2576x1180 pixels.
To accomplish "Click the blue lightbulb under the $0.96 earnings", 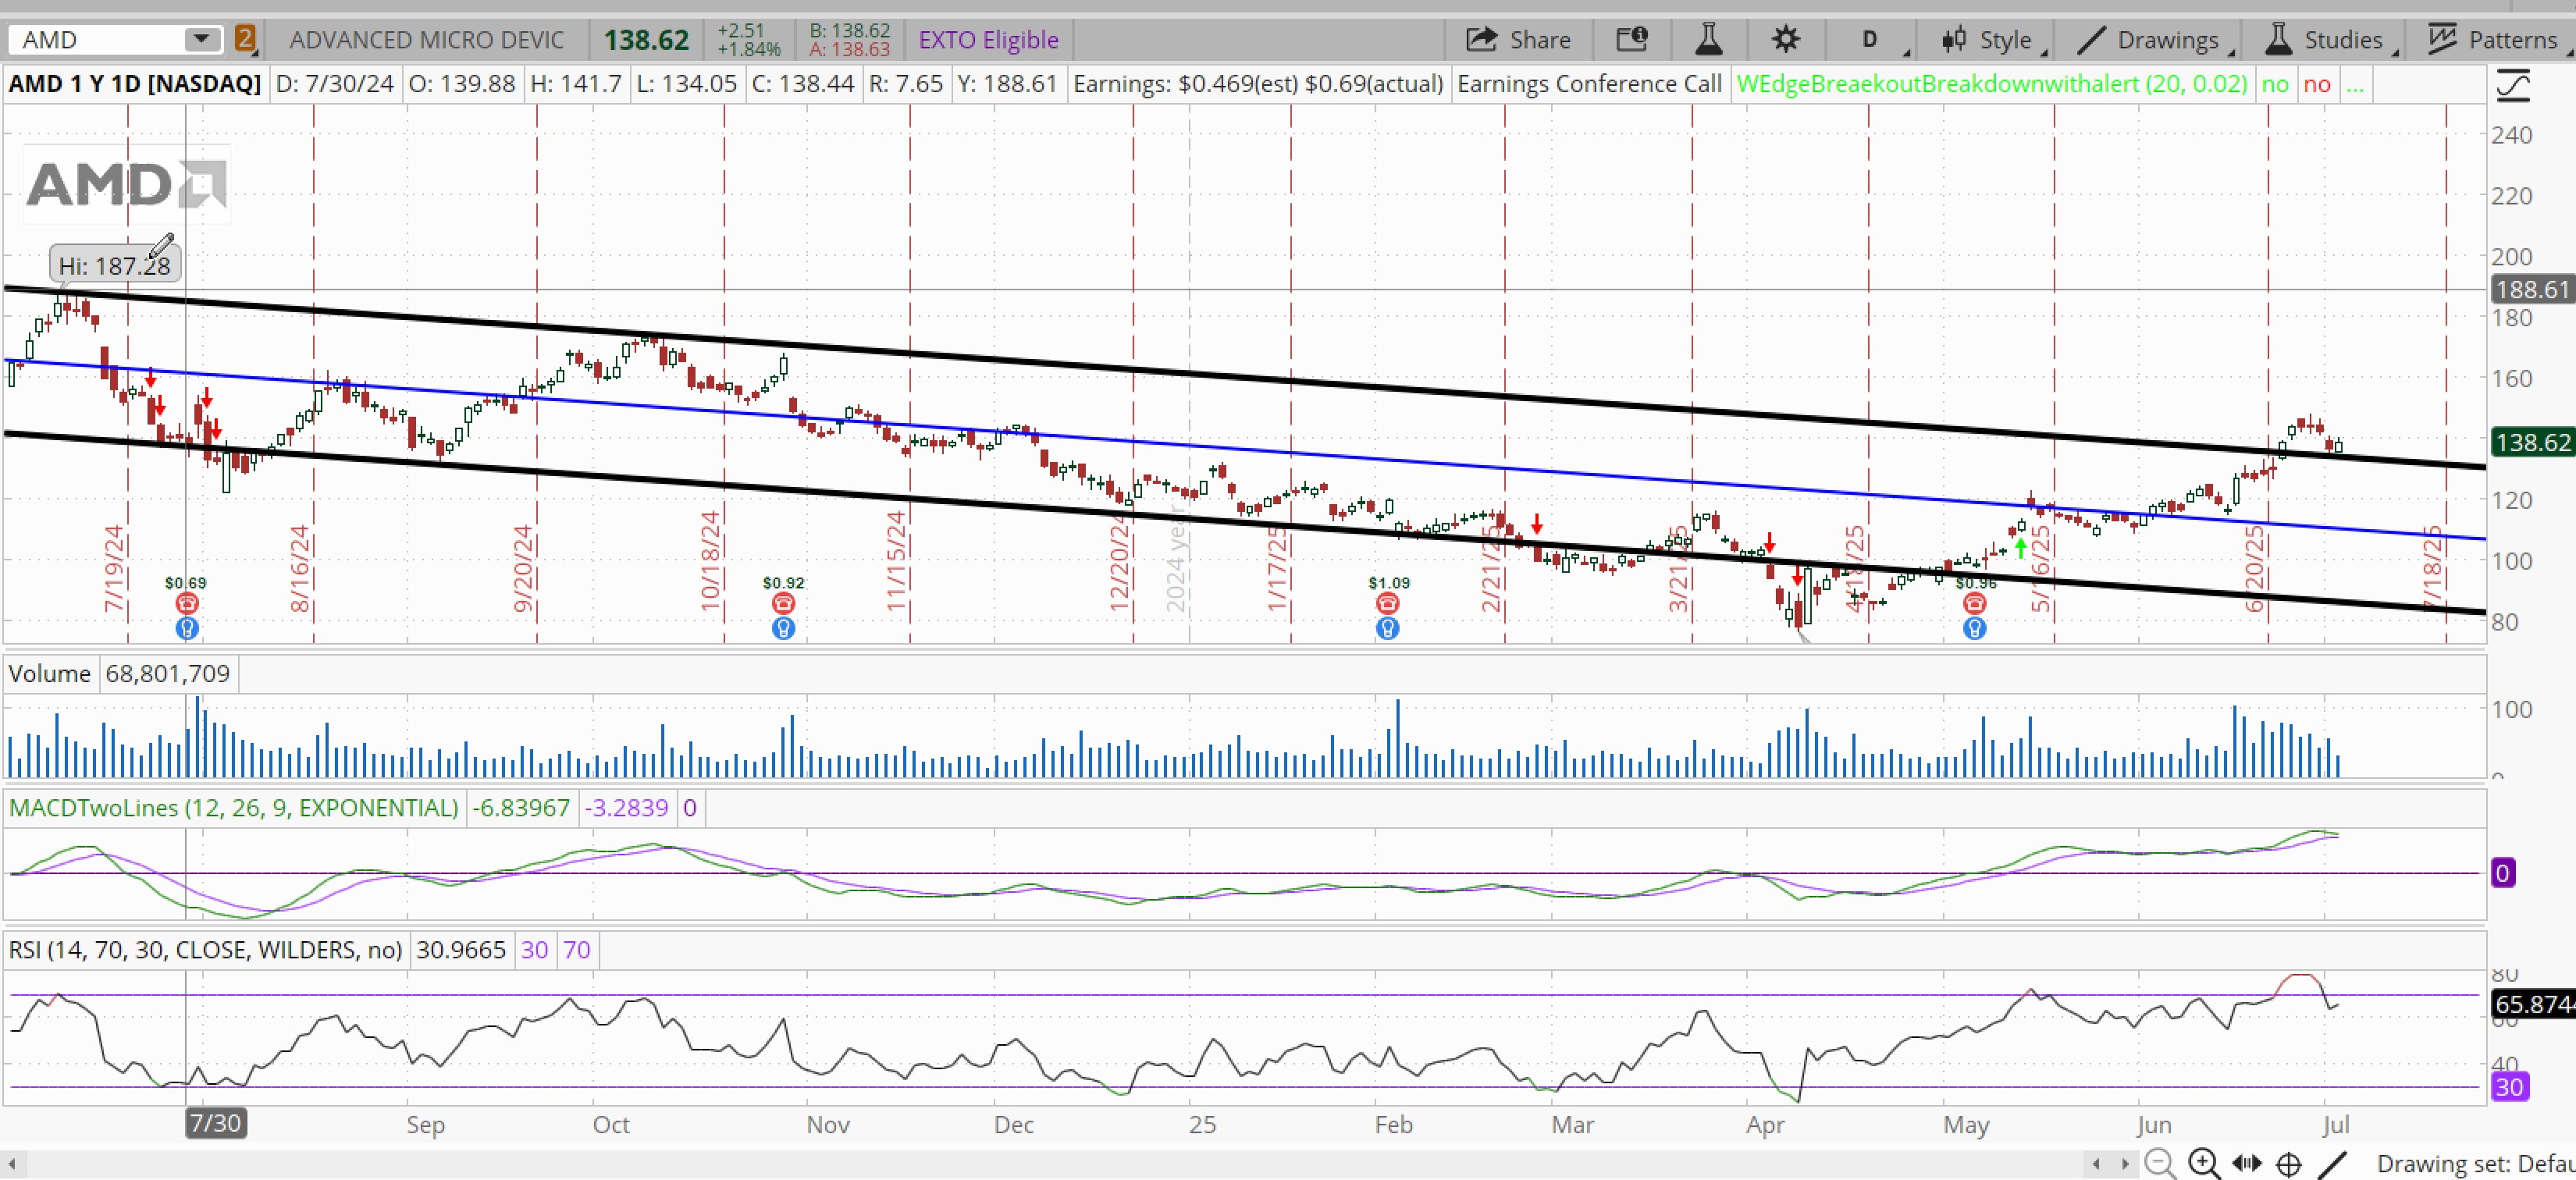I will pos(1974,628).
